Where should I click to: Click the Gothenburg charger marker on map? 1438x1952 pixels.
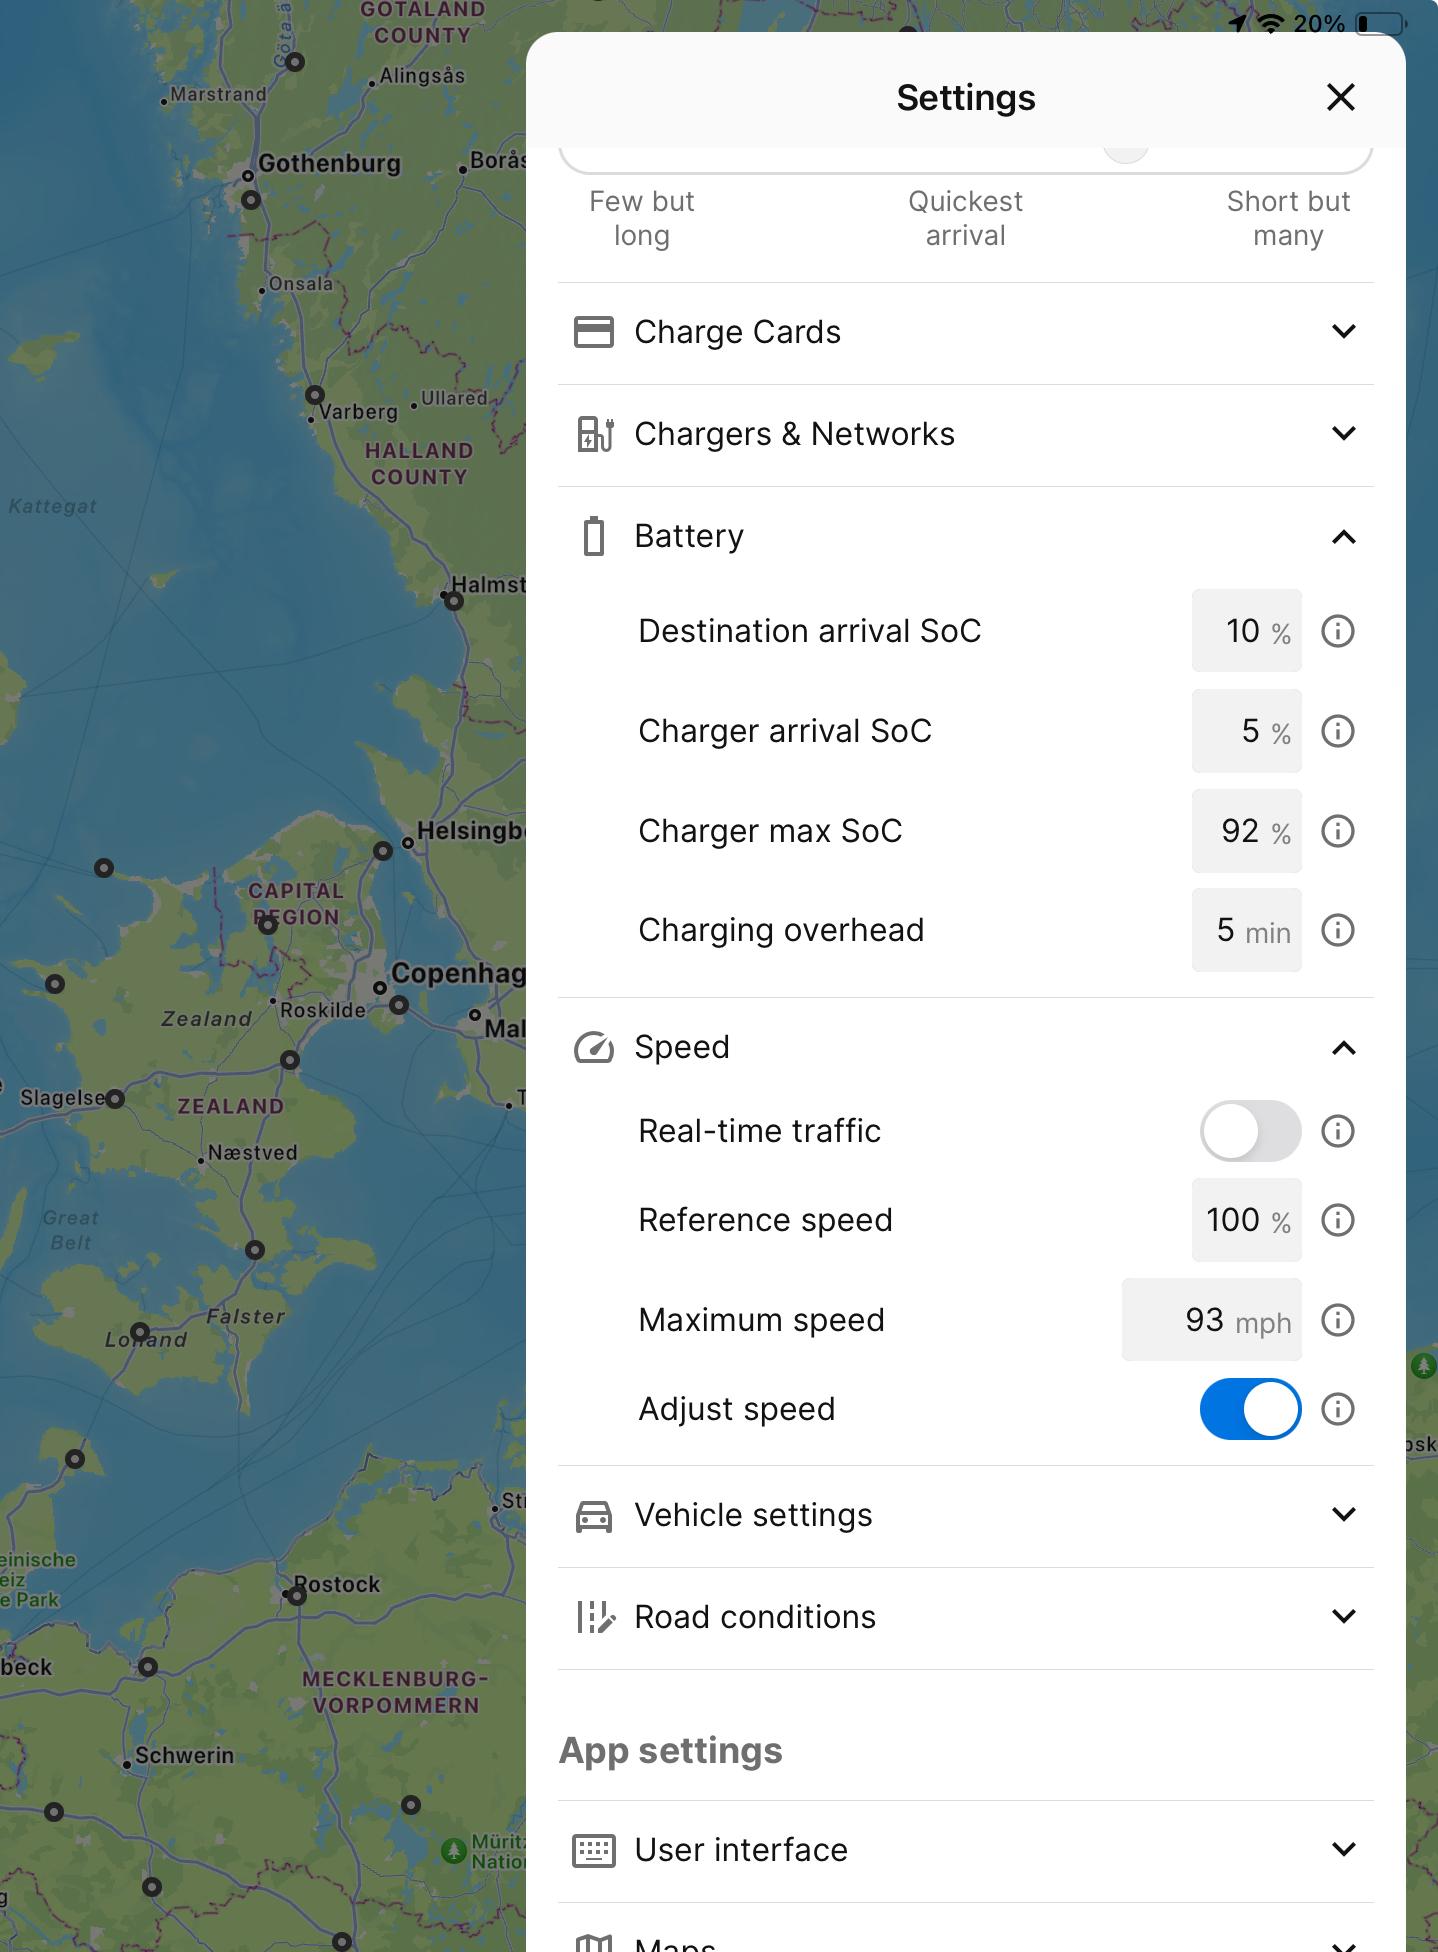[x=251, y=200]
